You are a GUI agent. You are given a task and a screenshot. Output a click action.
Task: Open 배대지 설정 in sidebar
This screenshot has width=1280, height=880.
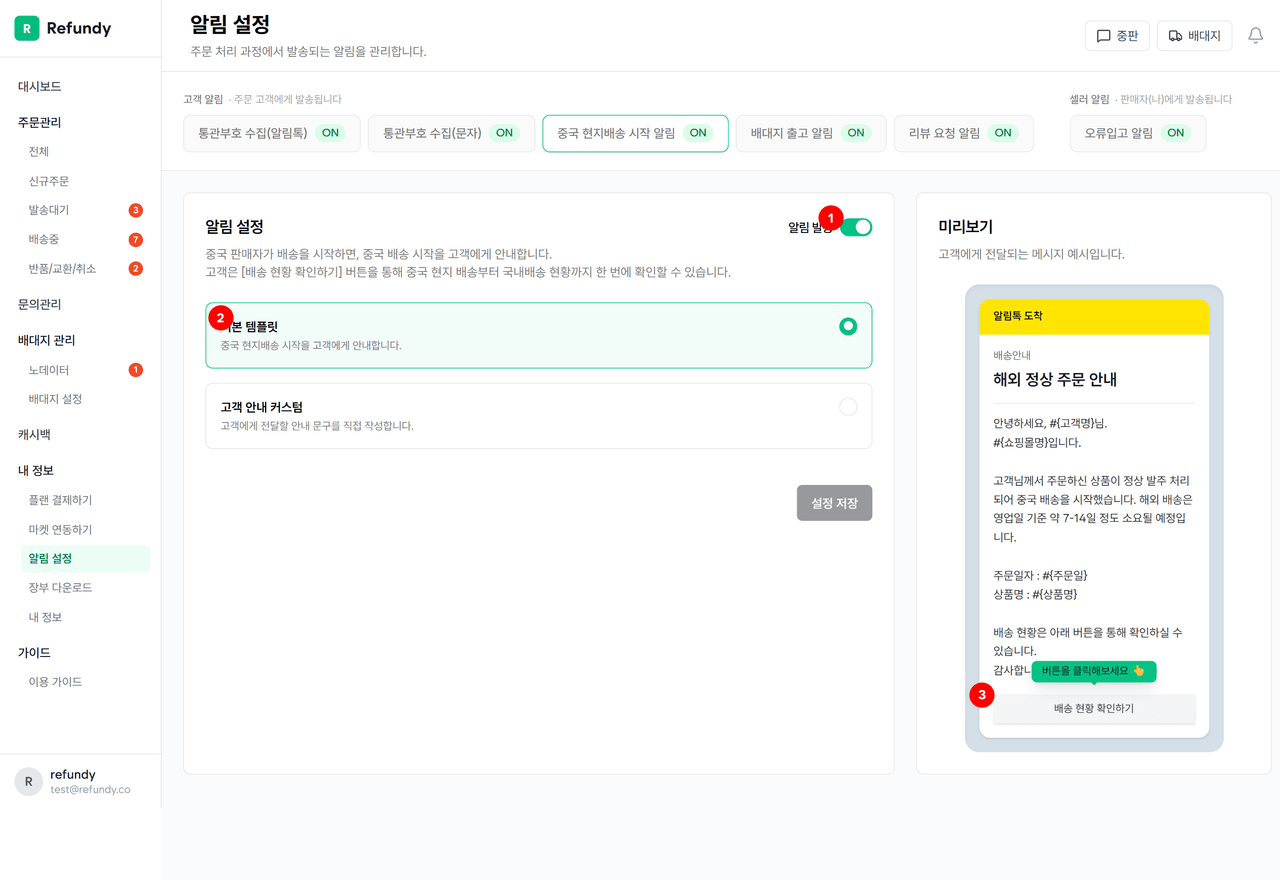55,399
